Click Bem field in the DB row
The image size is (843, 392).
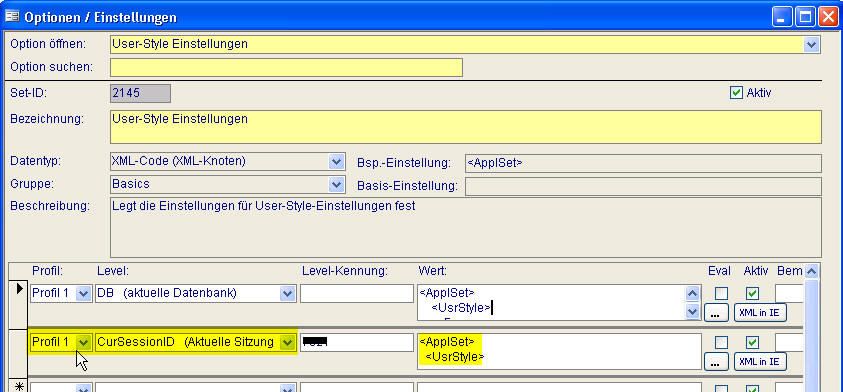click(x=789, y=294)
